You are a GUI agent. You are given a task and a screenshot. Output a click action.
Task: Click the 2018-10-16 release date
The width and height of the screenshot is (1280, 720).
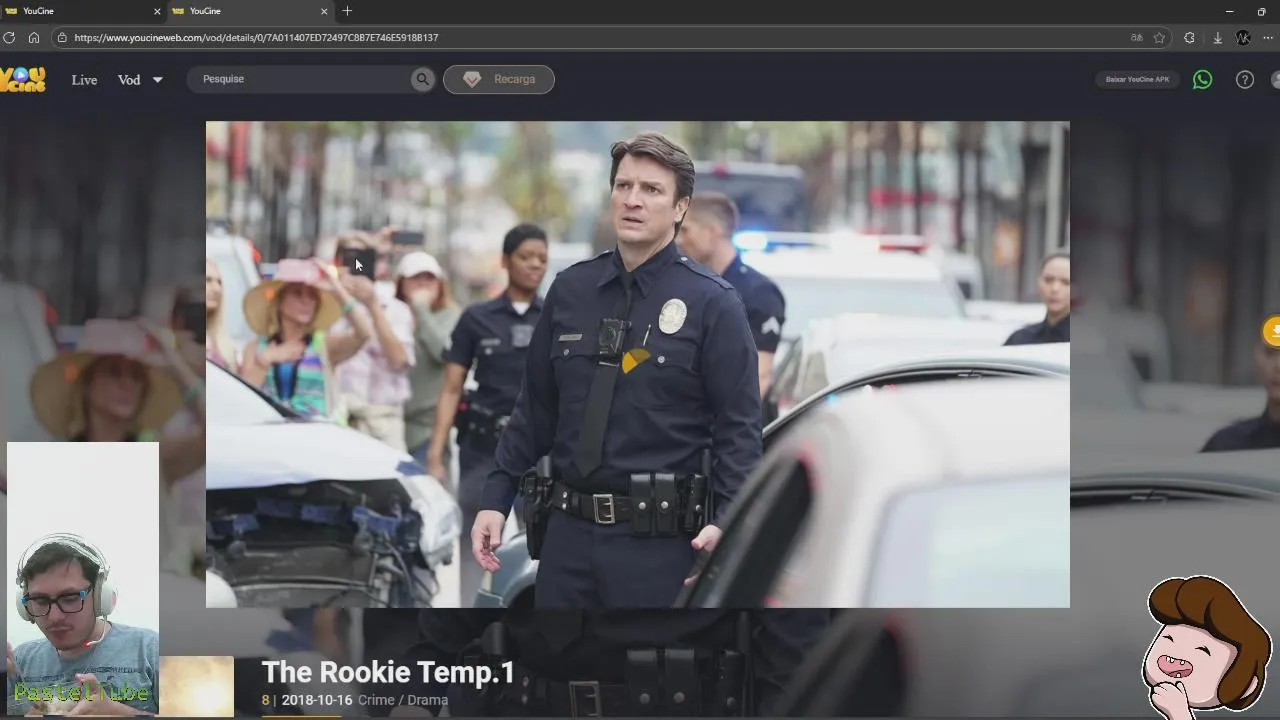pyautogui.click(x=317, y=700)
